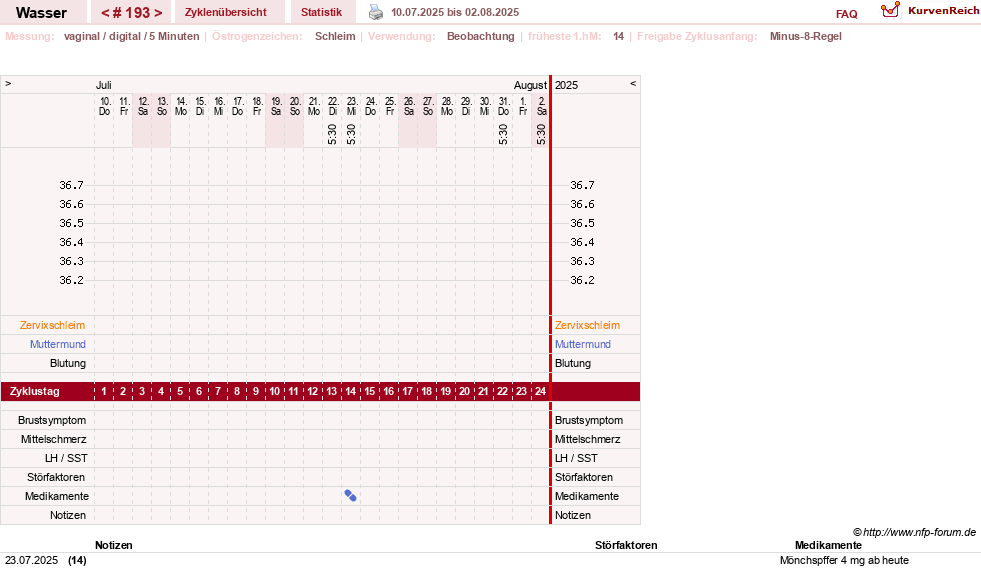
Task: Click date header 19. Sa
Action: [x=276, y=106]
